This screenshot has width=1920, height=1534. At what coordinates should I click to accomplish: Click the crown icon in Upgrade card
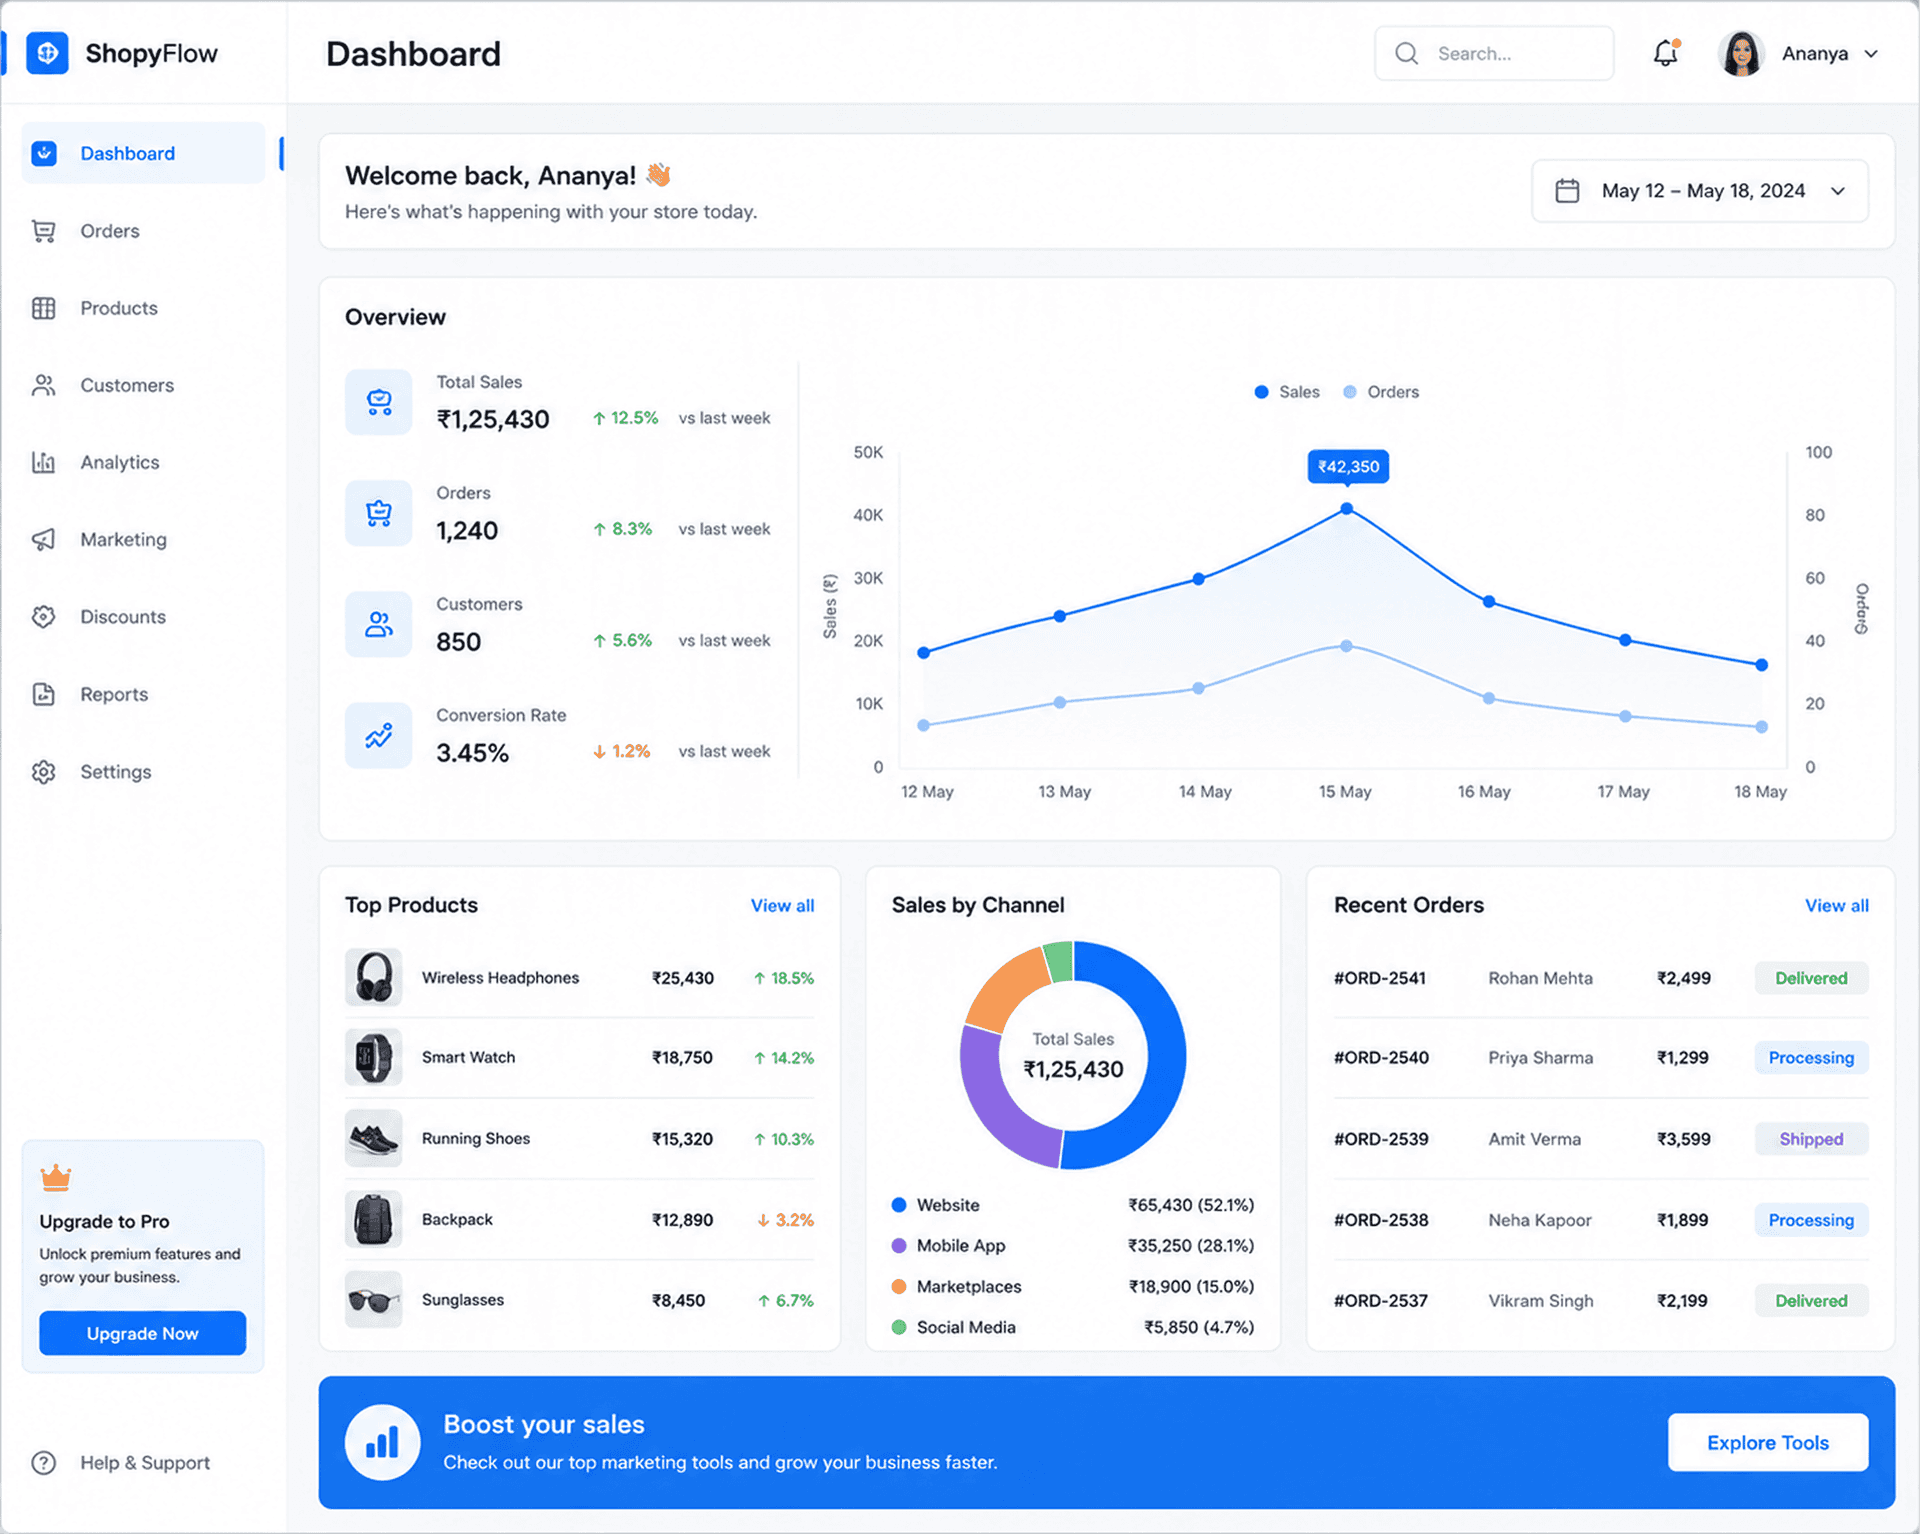coord(56,1178)
